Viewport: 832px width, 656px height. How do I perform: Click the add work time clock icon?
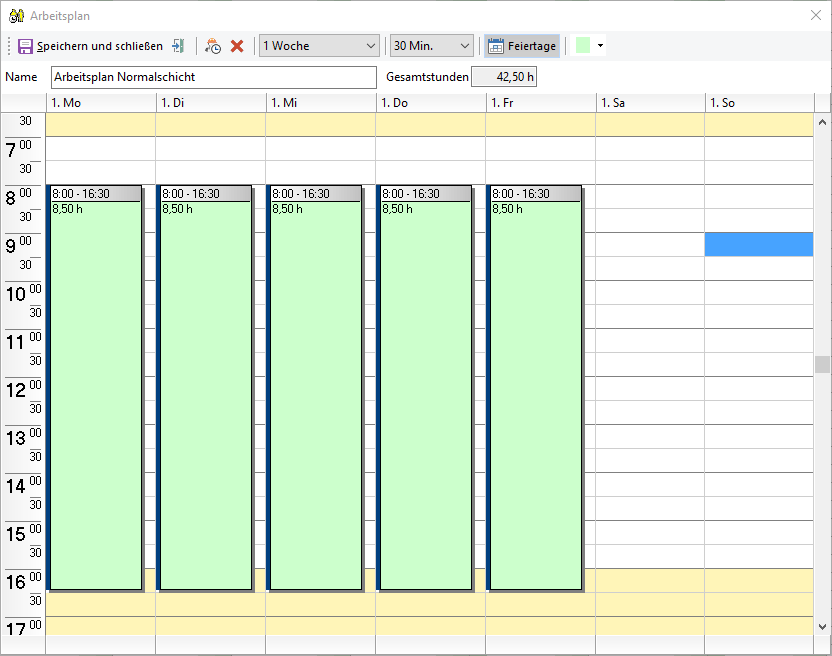coord(213,46)
